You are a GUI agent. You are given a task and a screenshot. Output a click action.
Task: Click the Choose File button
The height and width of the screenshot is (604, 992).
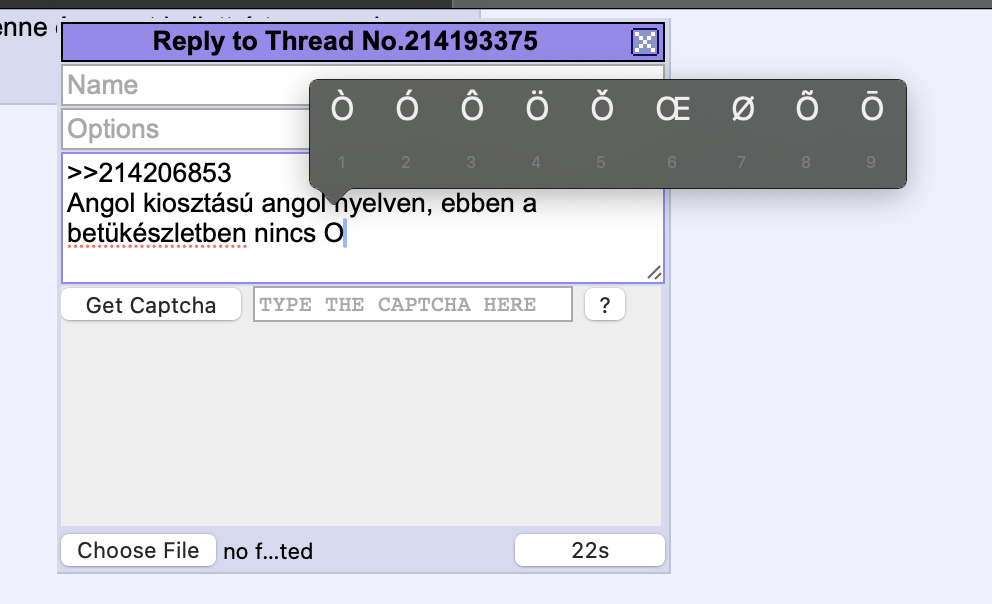pyautogui.click(x=139, y=550)
